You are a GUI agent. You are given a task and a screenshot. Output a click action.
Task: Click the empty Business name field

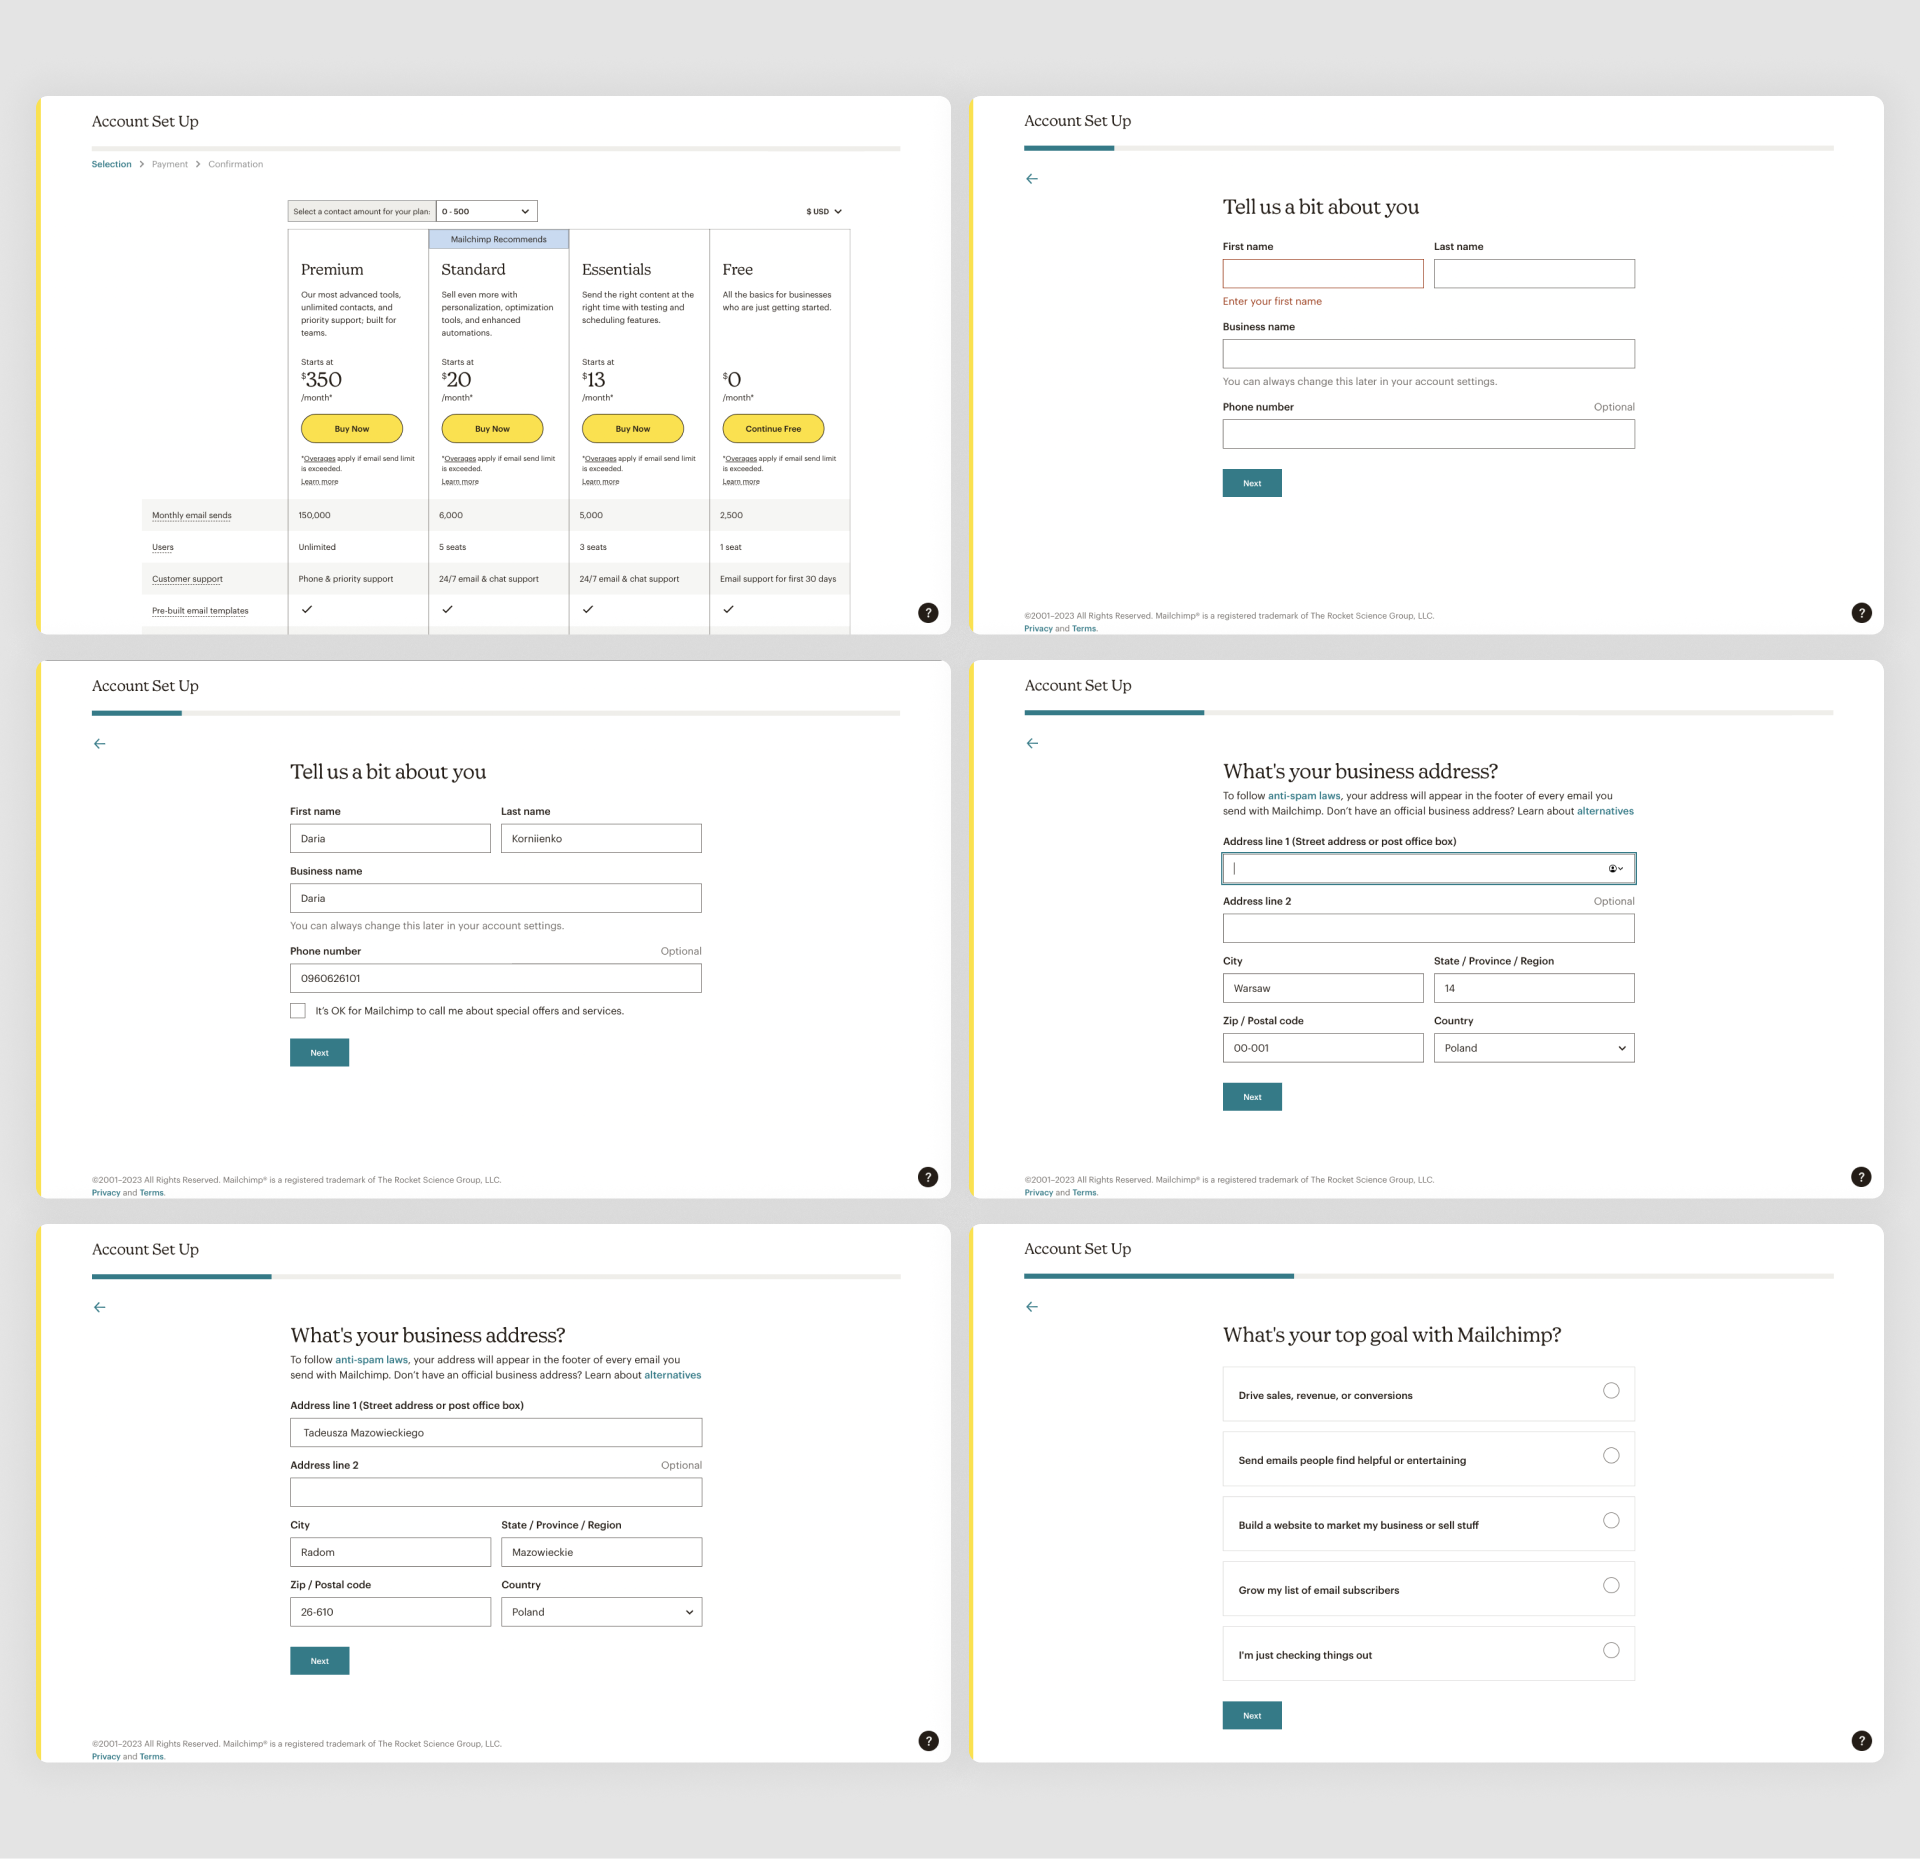click(x=1428, y=354)
